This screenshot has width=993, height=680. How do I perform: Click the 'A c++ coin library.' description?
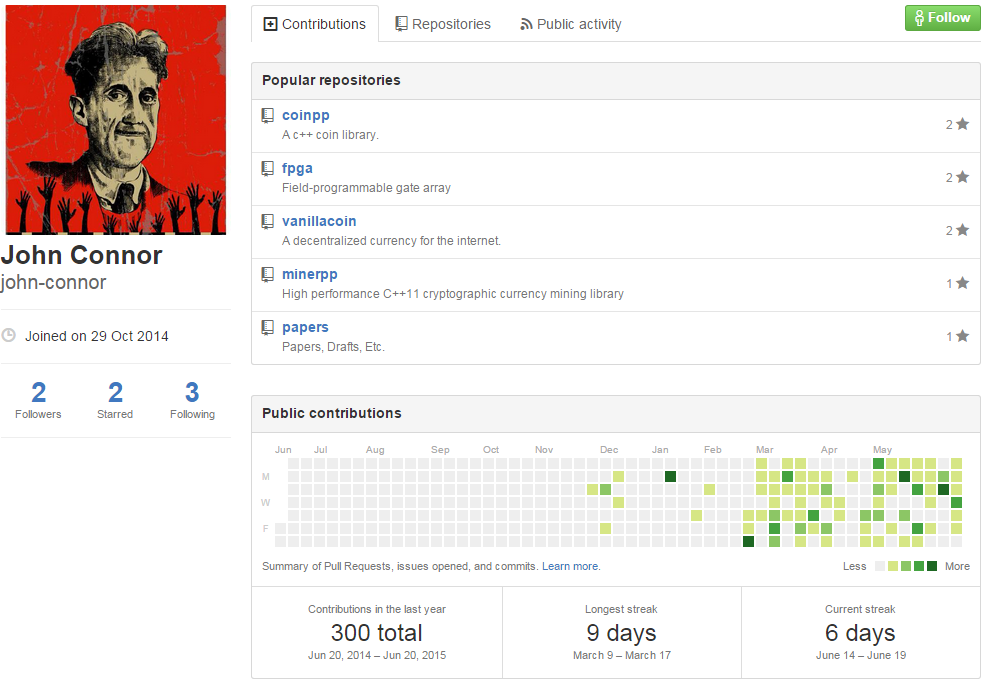[x=331, y=135]
